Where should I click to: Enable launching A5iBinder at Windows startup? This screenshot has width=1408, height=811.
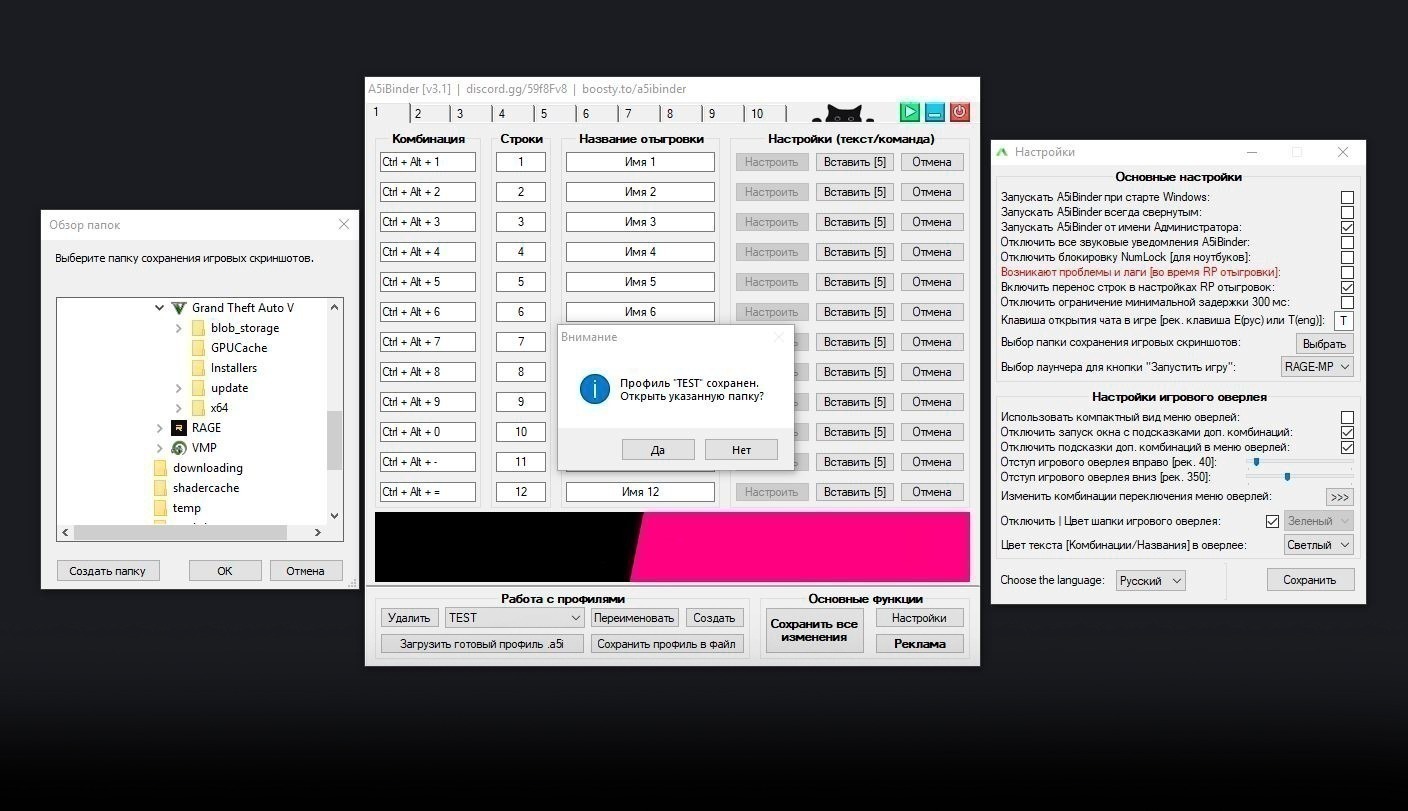(x=1347, y=197)
